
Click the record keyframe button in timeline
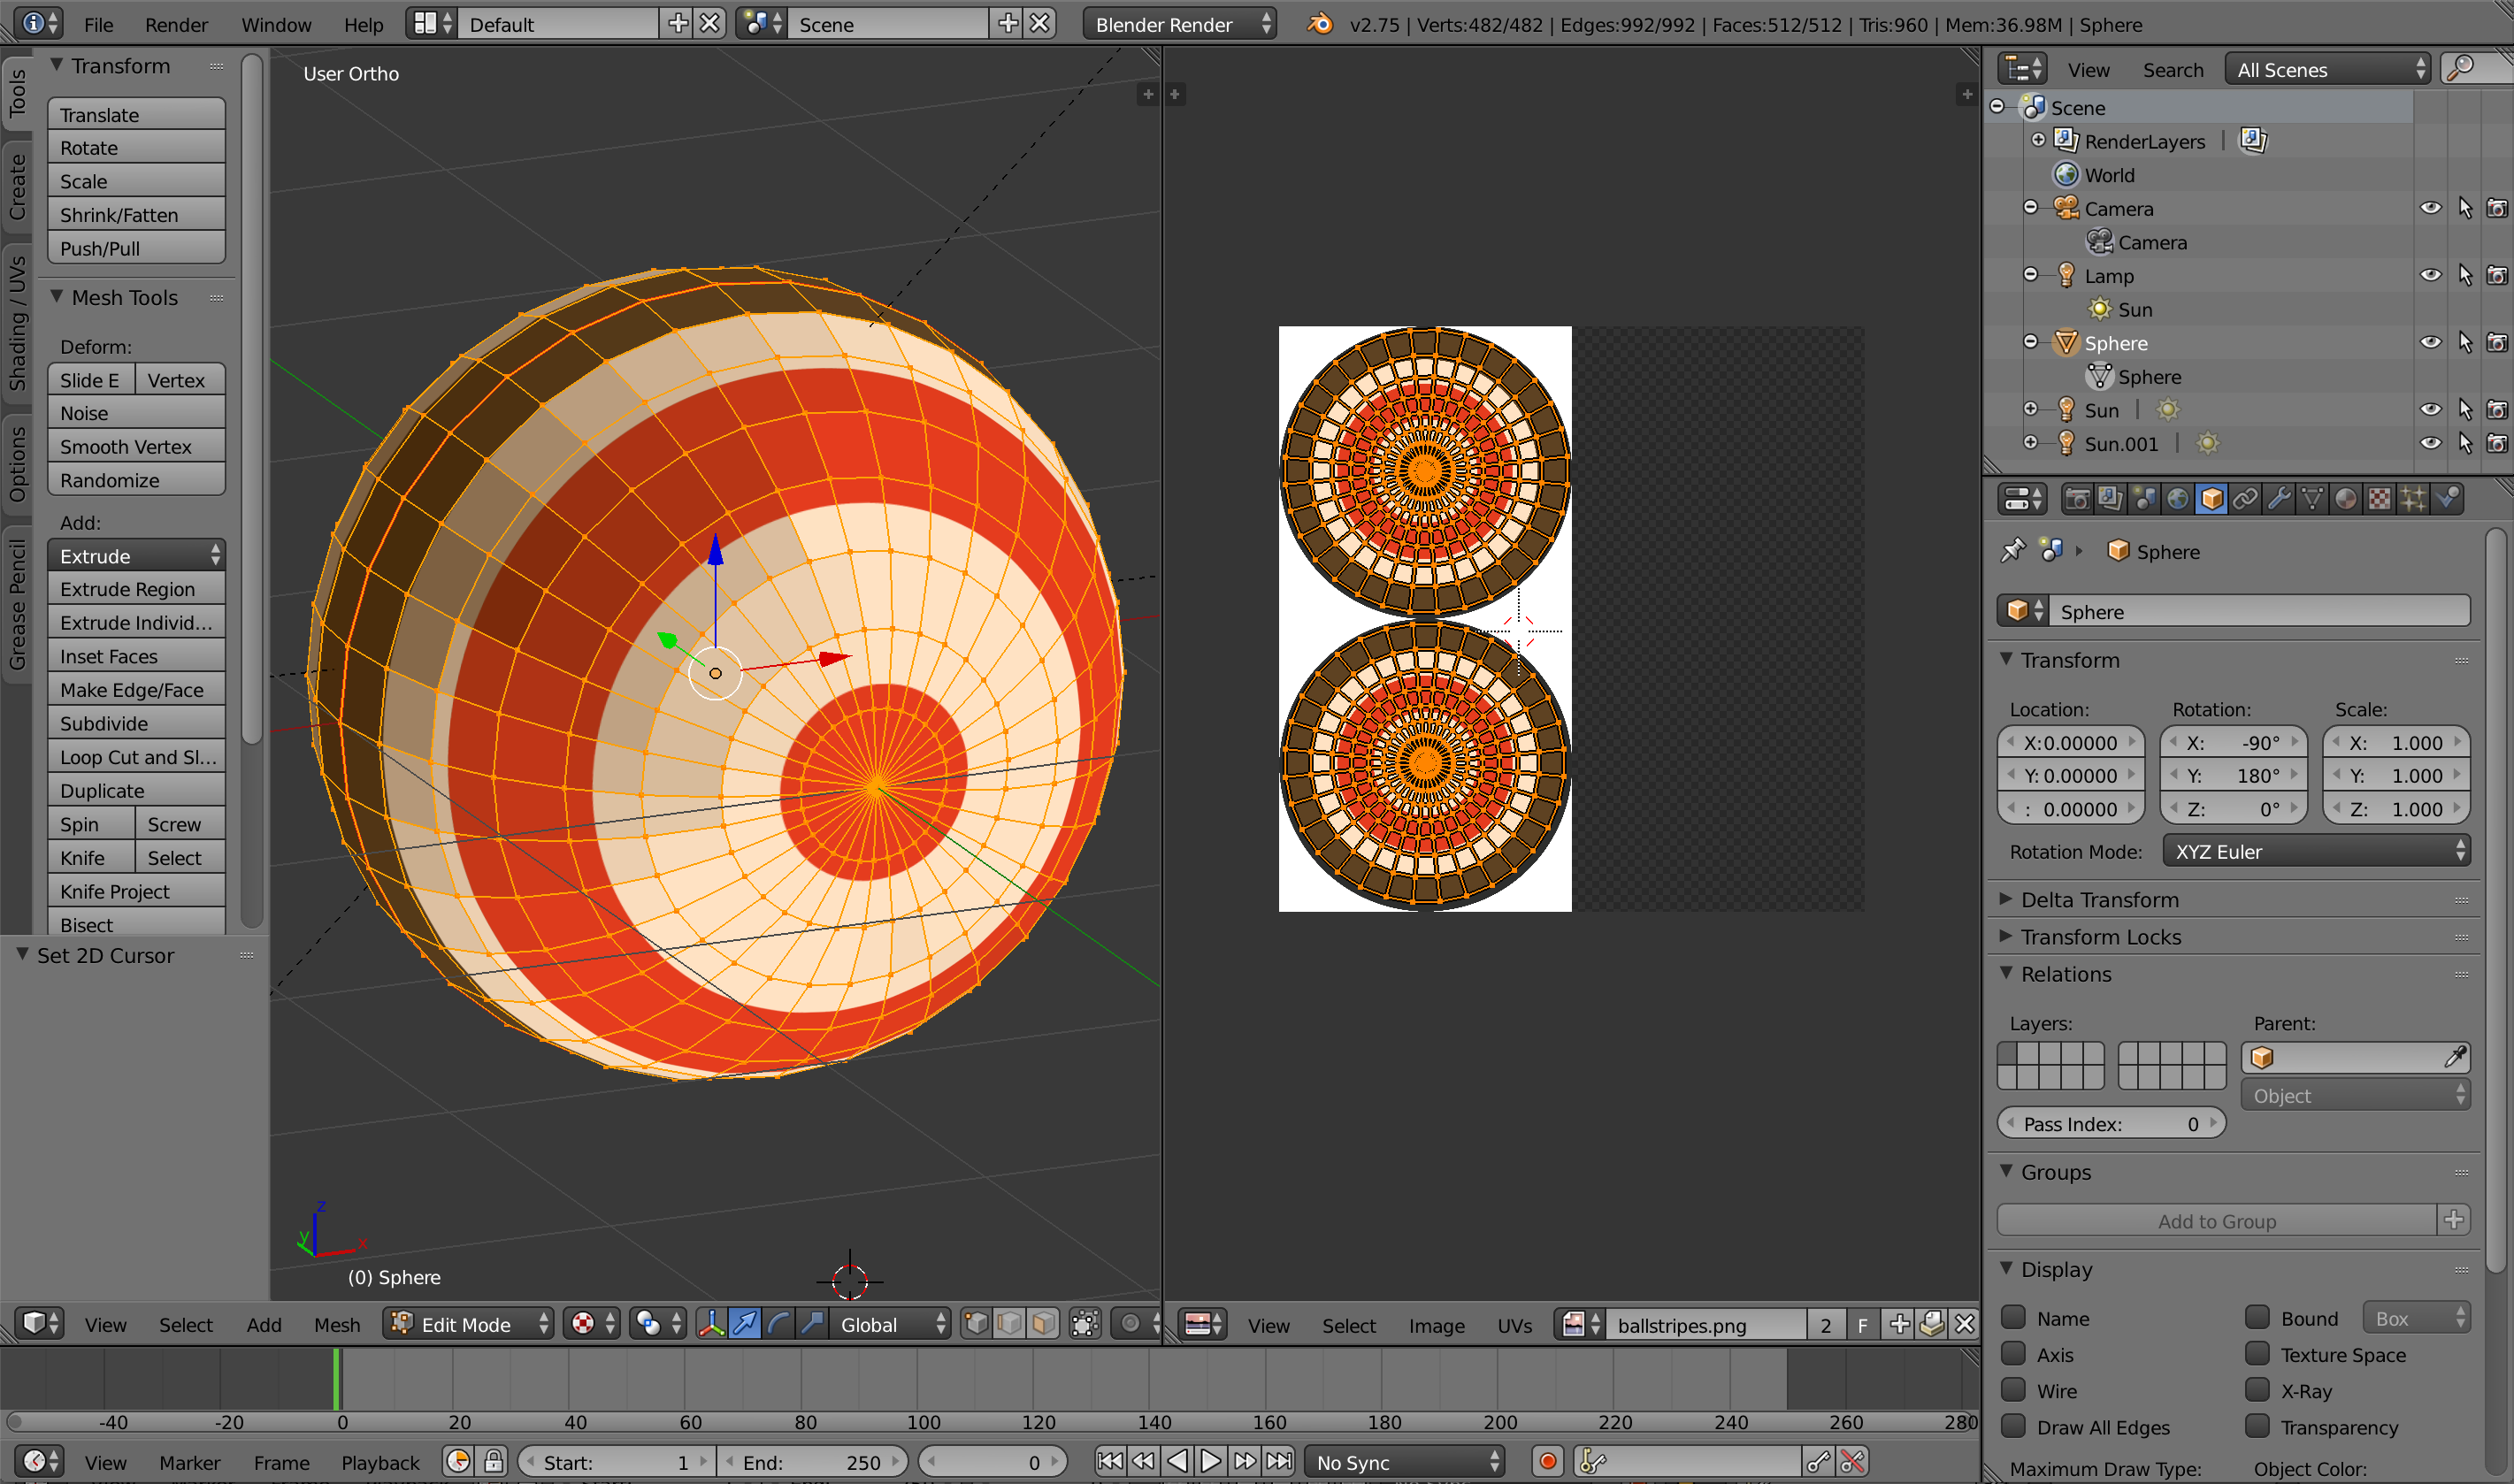tap(1547, 1462)
